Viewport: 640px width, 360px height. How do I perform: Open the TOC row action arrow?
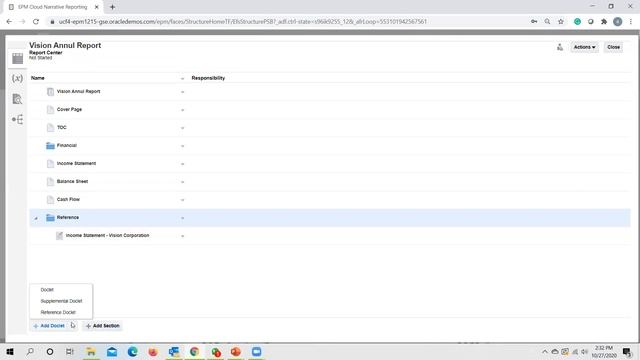[x=182, y=128]
